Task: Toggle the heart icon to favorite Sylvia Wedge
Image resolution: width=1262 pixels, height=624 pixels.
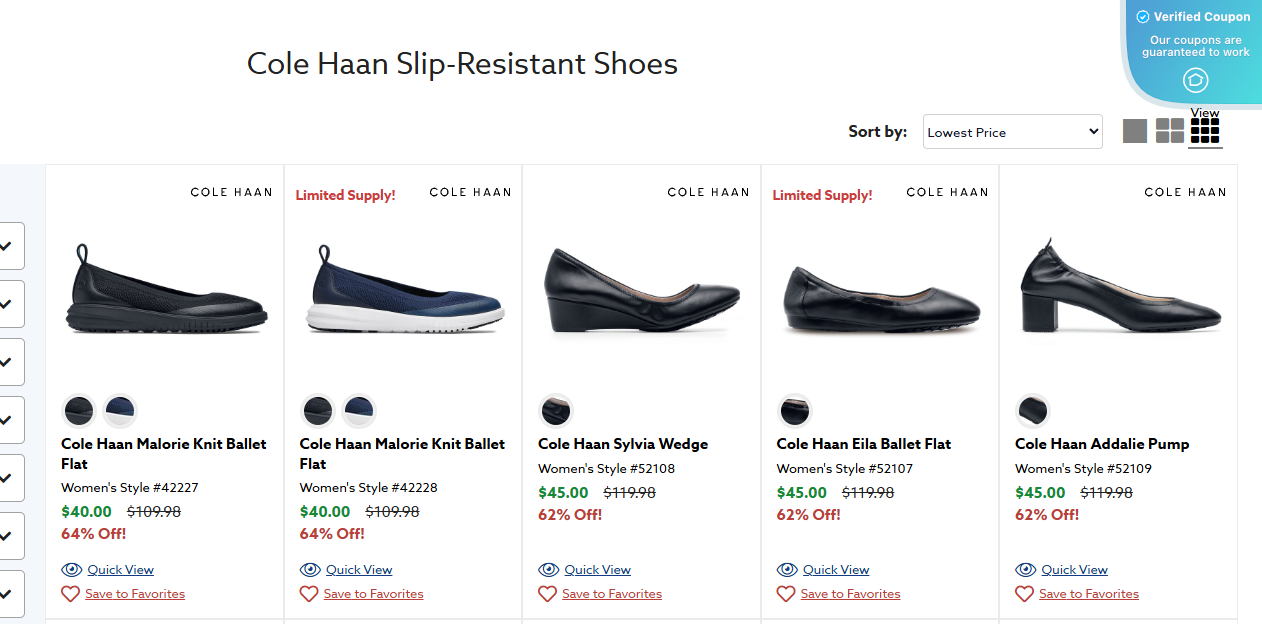Action: (x=547, y=593)
